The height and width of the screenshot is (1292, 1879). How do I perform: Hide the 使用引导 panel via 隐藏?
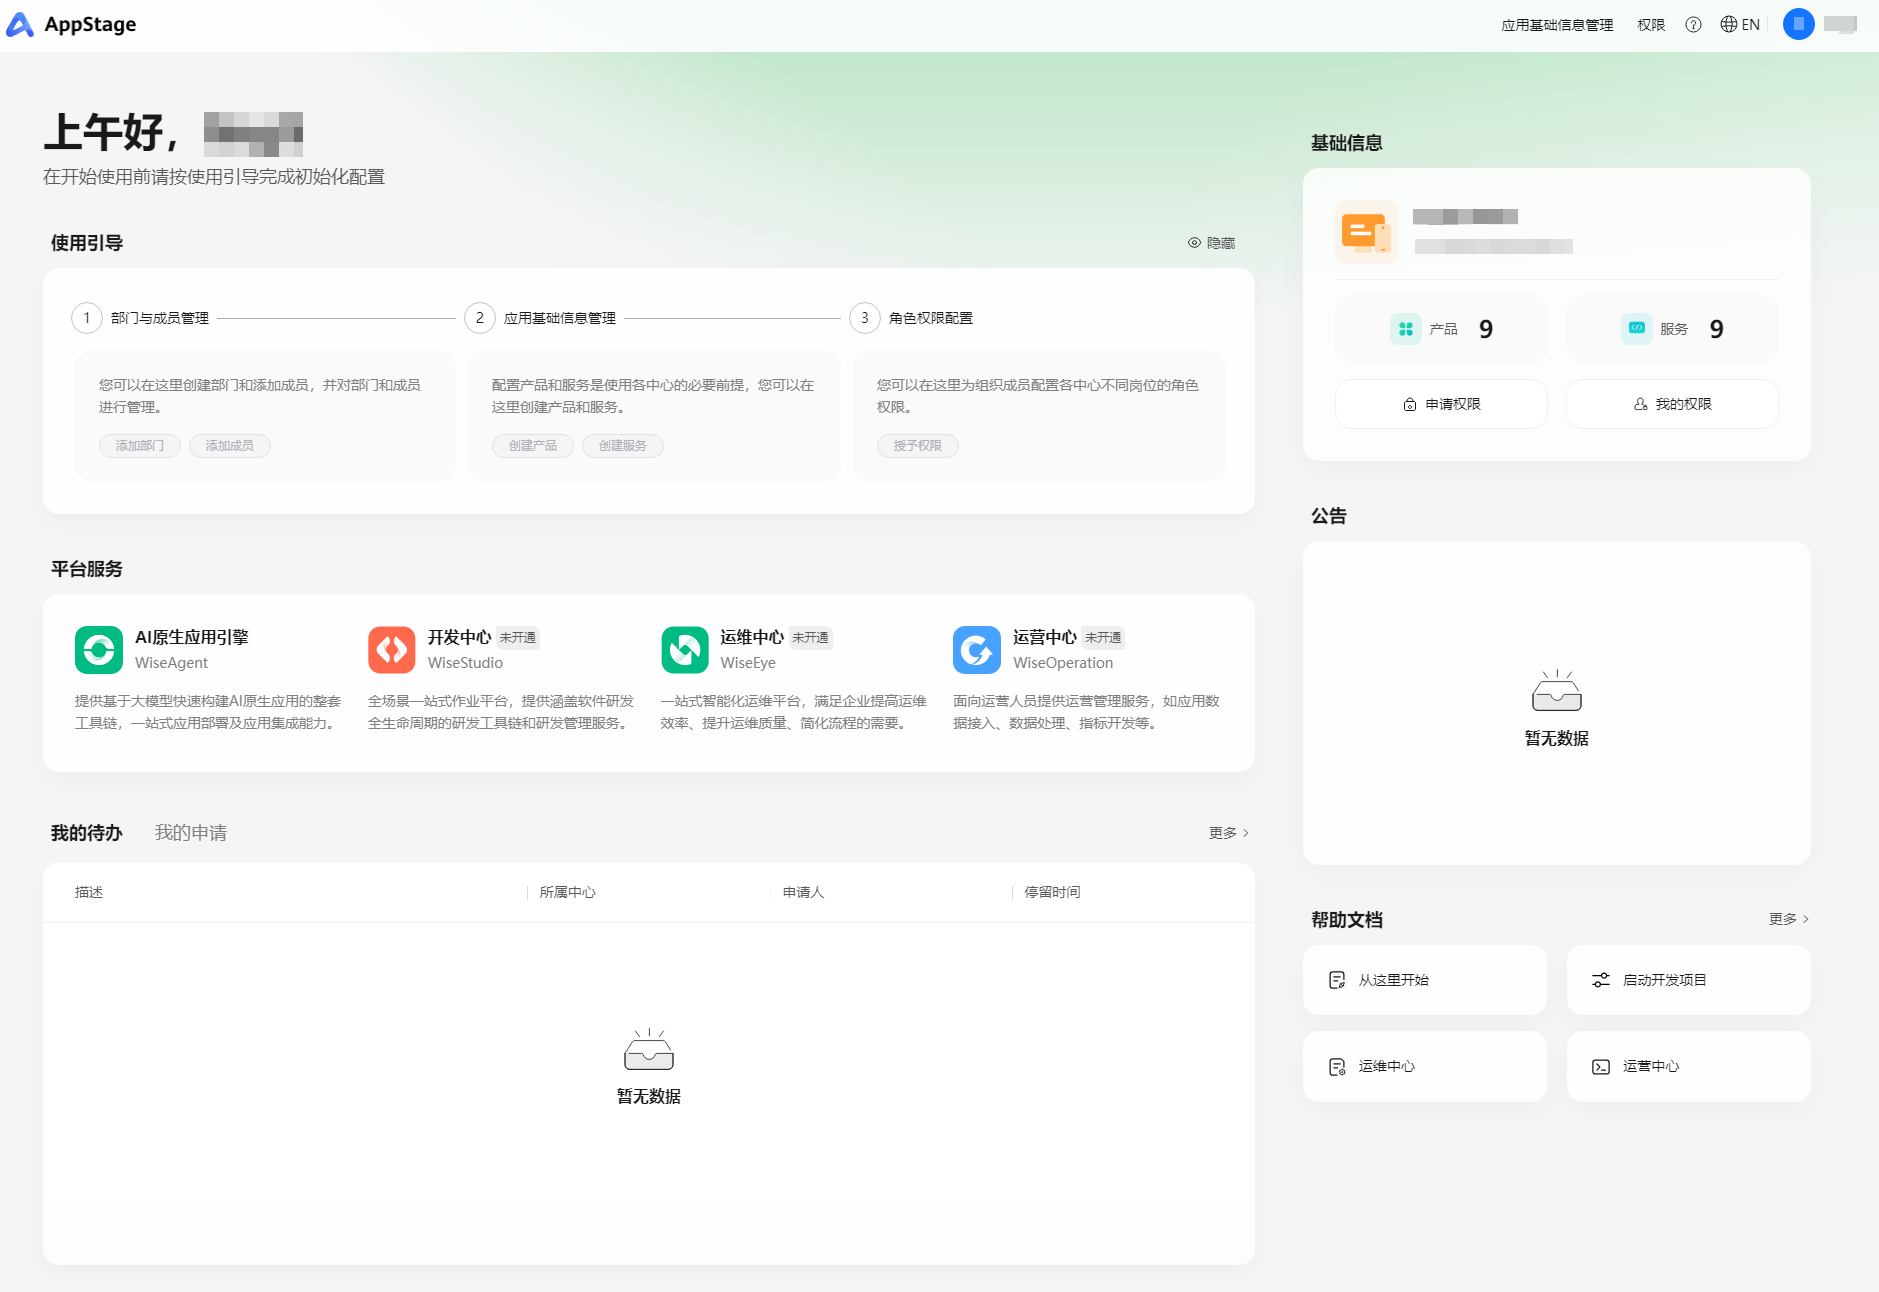tap(1211, 243)
